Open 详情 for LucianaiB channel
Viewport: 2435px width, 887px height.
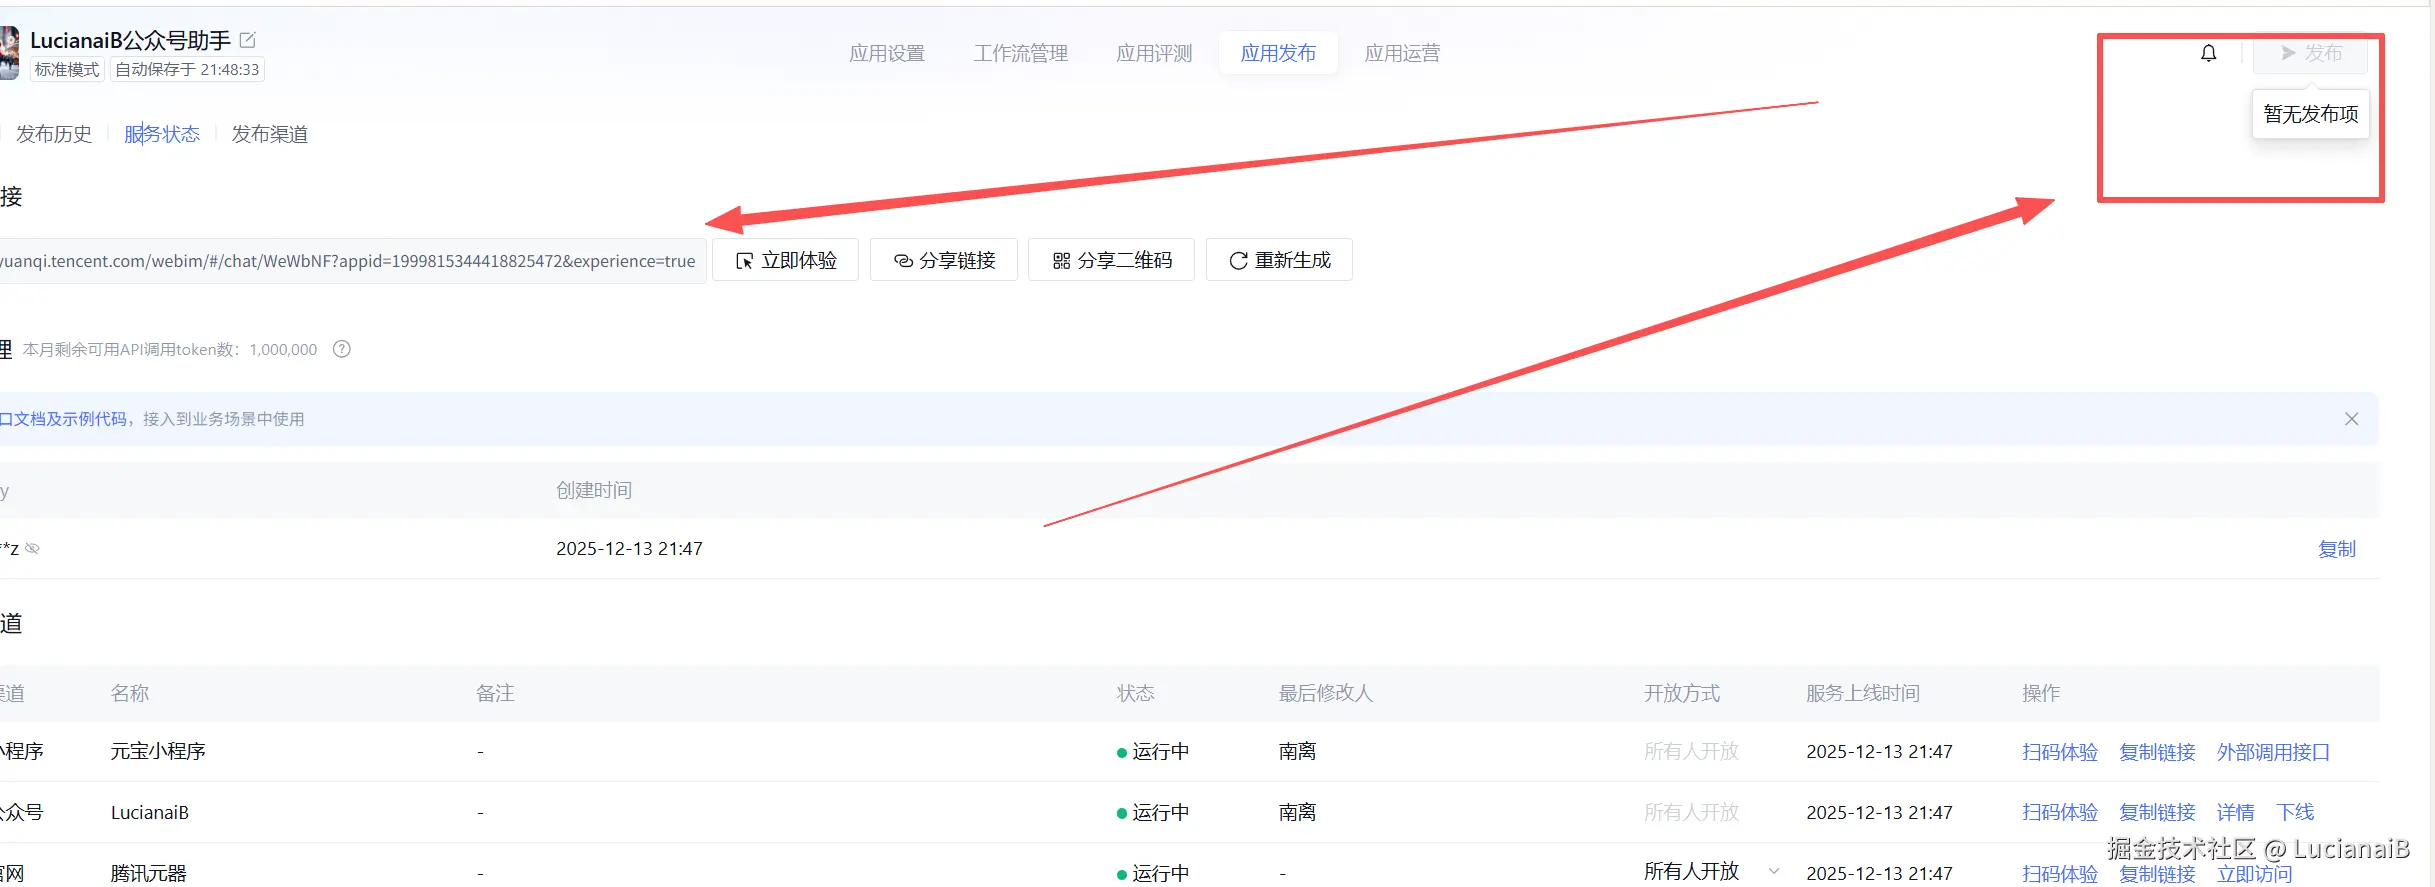click(x=2235, y=812)
